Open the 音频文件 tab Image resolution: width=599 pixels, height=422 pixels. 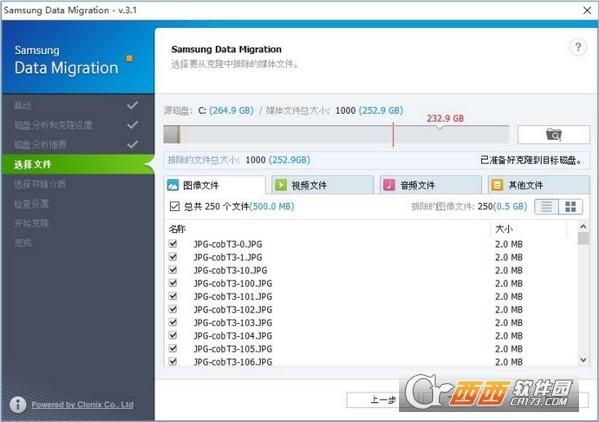pyautogui.click(x=431, y=185)
